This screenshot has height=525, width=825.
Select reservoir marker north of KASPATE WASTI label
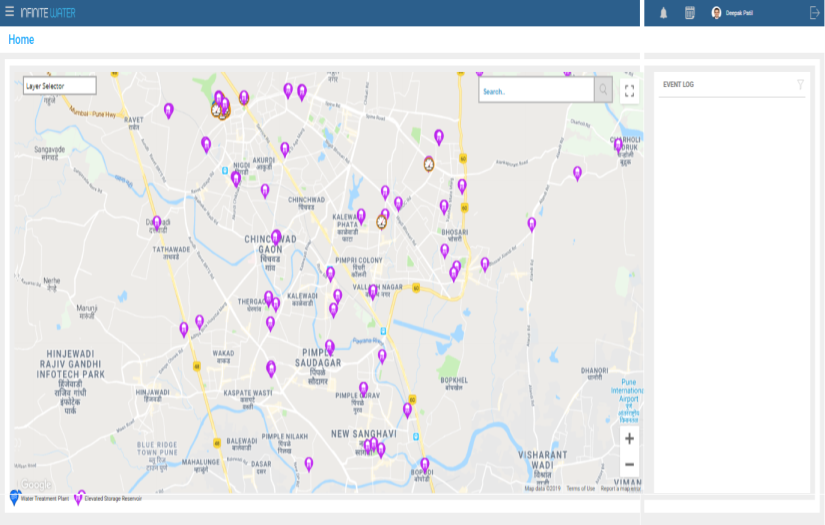[x=271, y=368]
